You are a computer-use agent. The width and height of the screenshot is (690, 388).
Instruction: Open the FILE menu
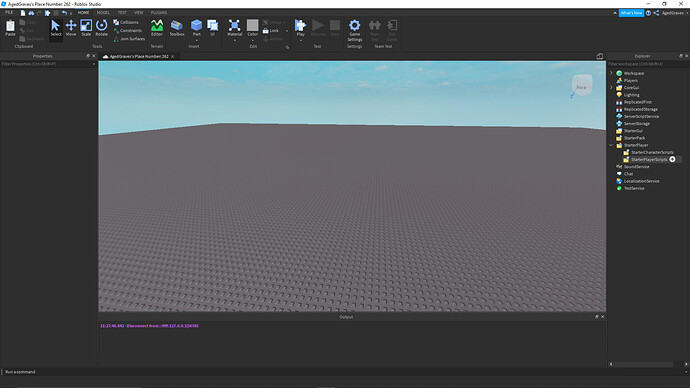9,13
